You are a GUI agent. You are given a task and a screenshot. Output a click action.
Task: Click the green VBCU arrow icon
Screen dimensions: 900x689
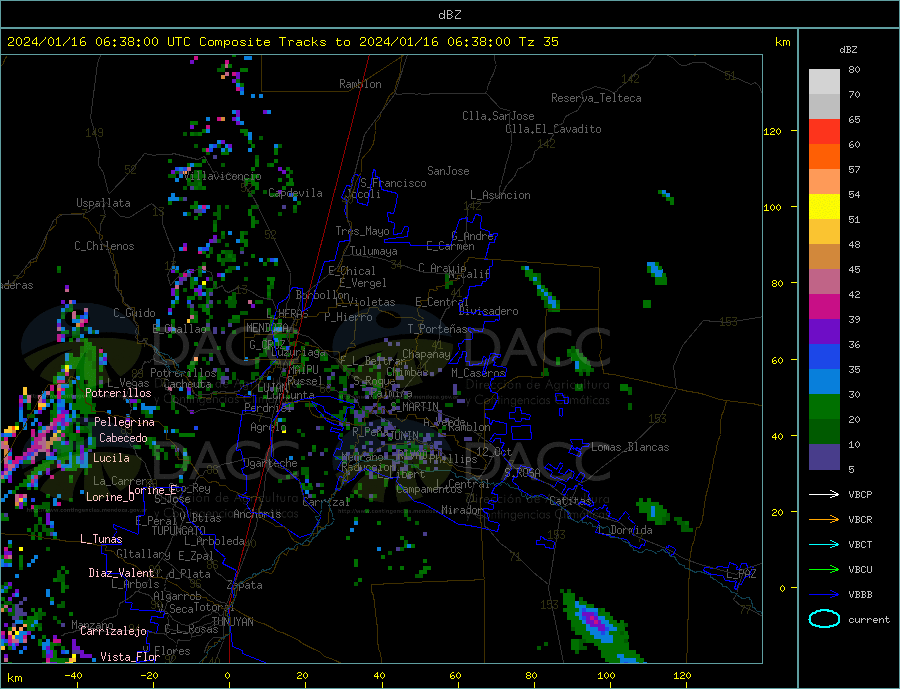pyautogui.click(x=824, y=569)
